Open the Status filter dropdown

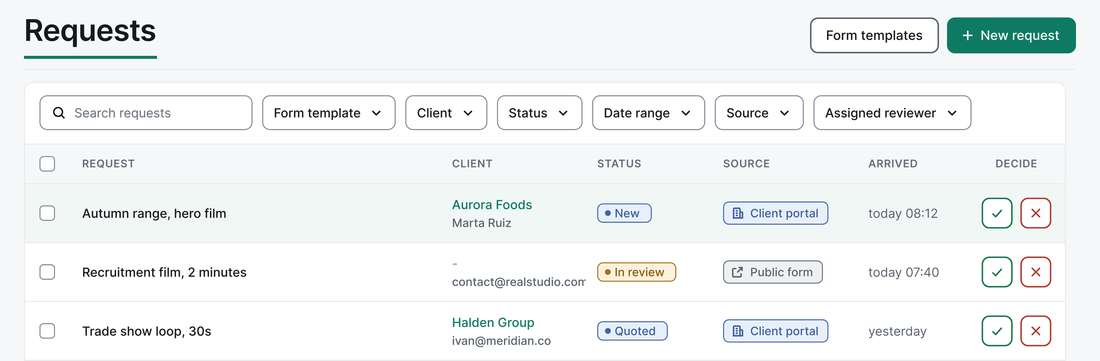click(x=539, y=113)
